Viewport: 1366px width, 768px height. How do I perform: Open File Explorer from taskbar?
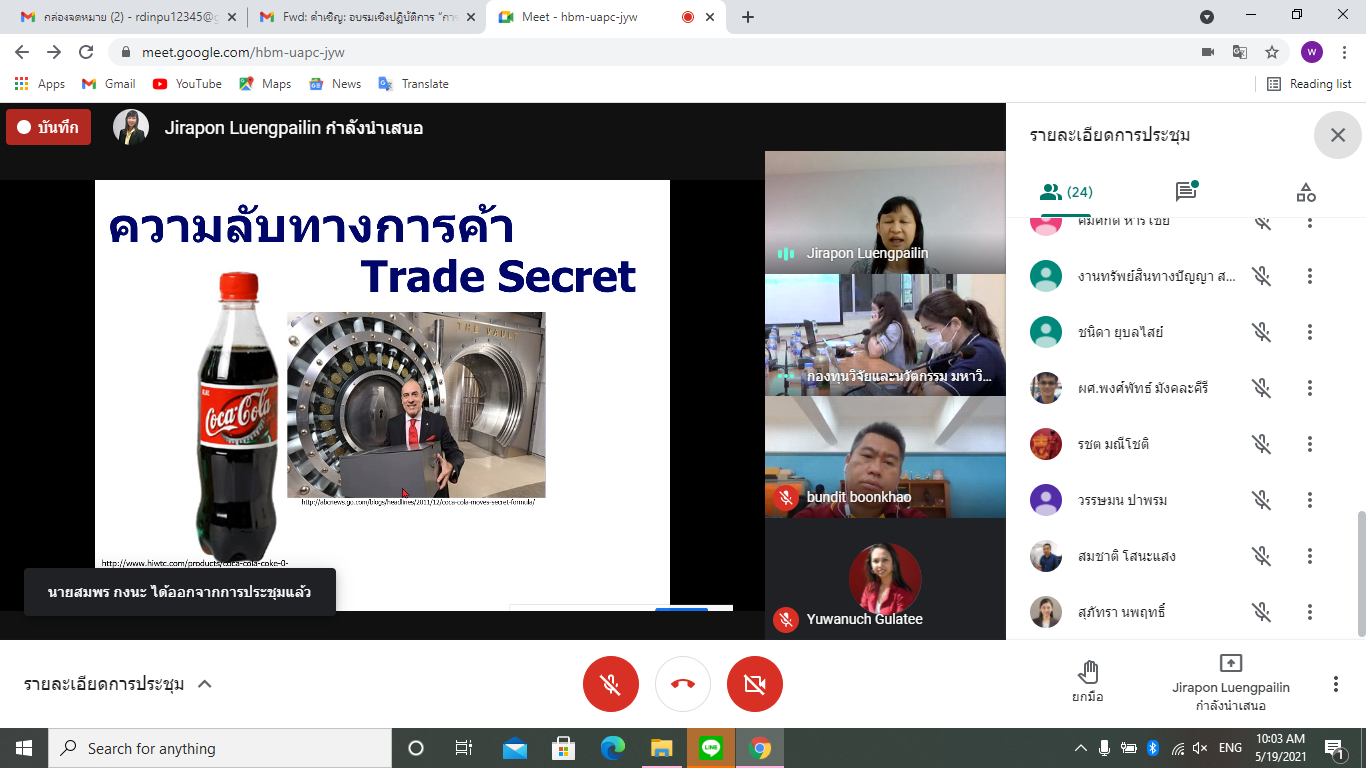click(662, 748)
